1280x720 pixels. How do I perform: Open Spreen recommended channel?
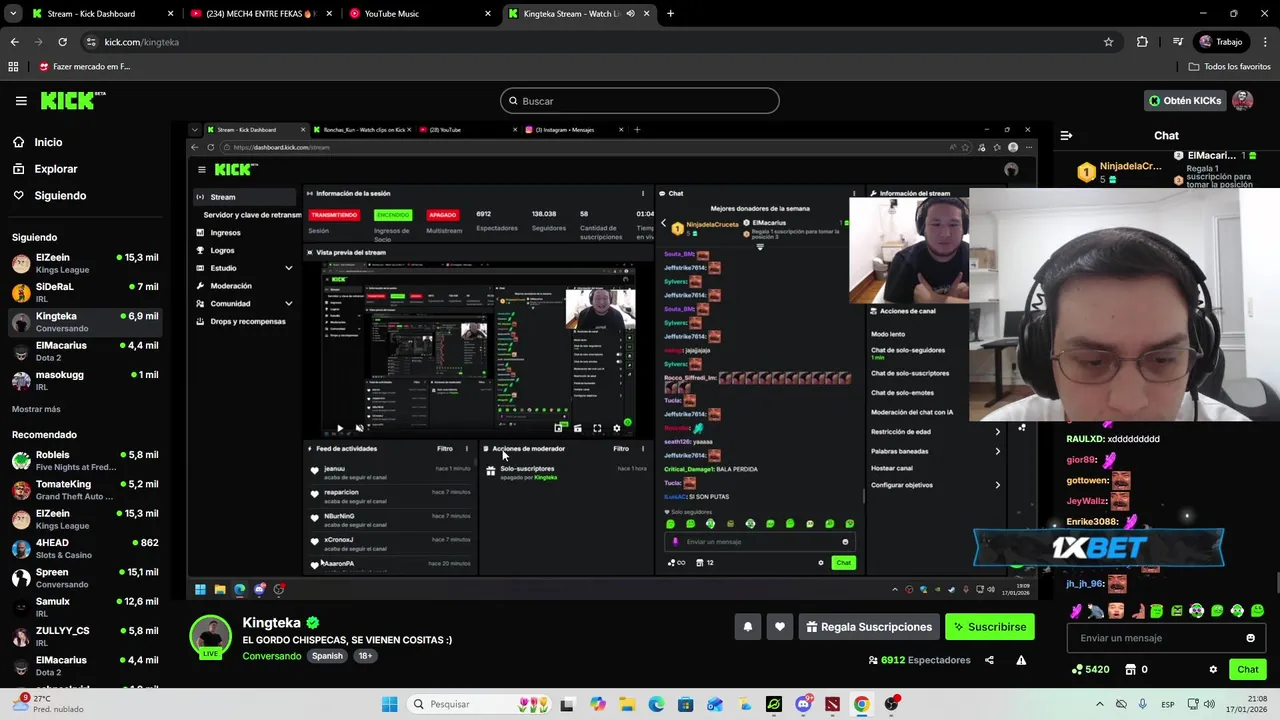[x=85, y=578]
